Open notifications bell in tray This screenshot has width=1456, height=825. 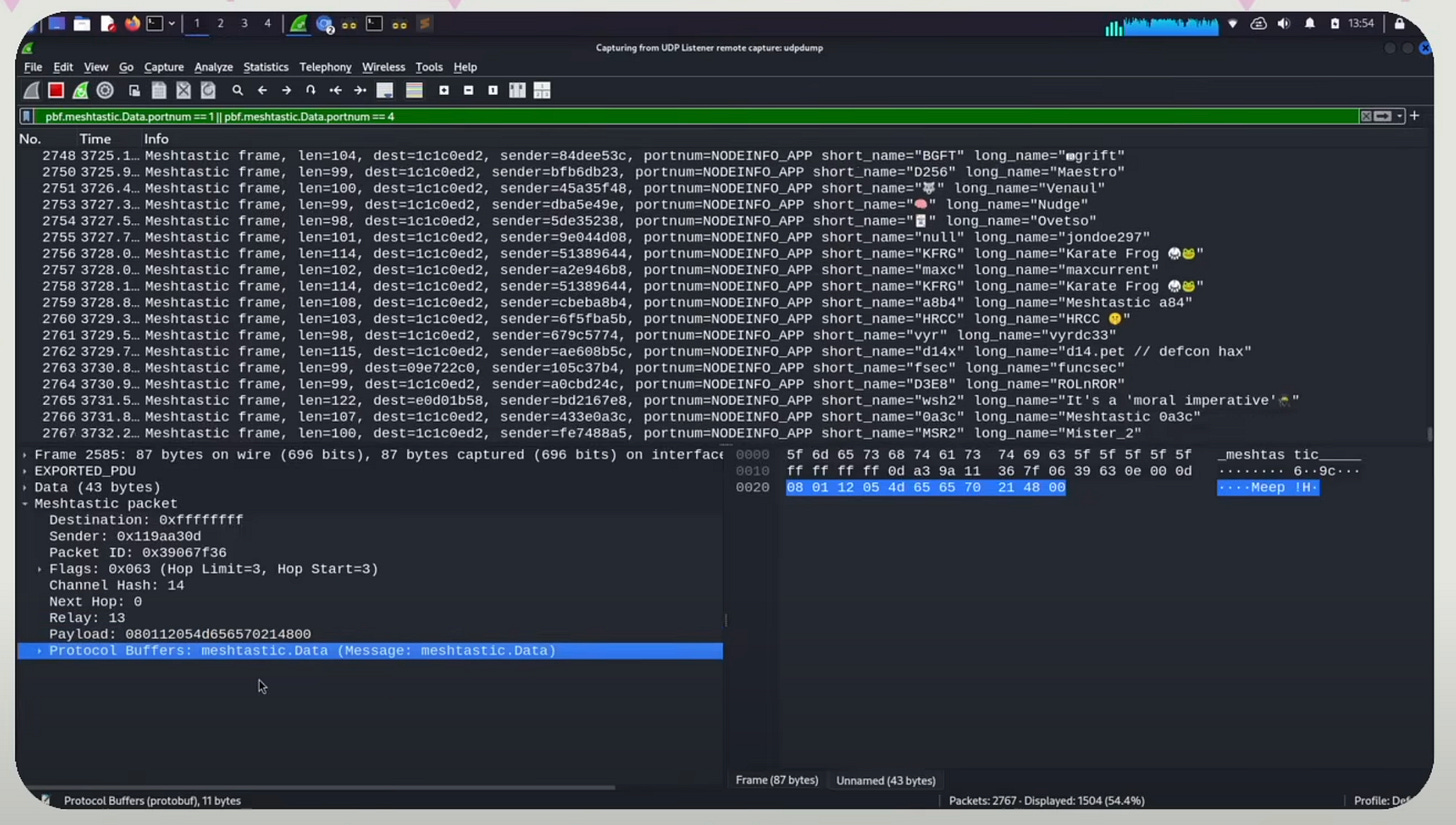coord(1310,24)
